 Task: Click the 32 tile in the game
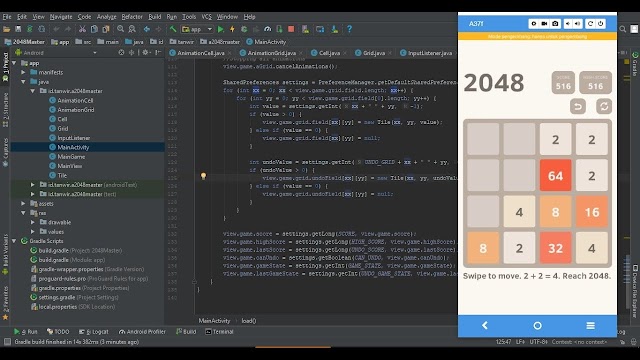(x=556, y=248)
